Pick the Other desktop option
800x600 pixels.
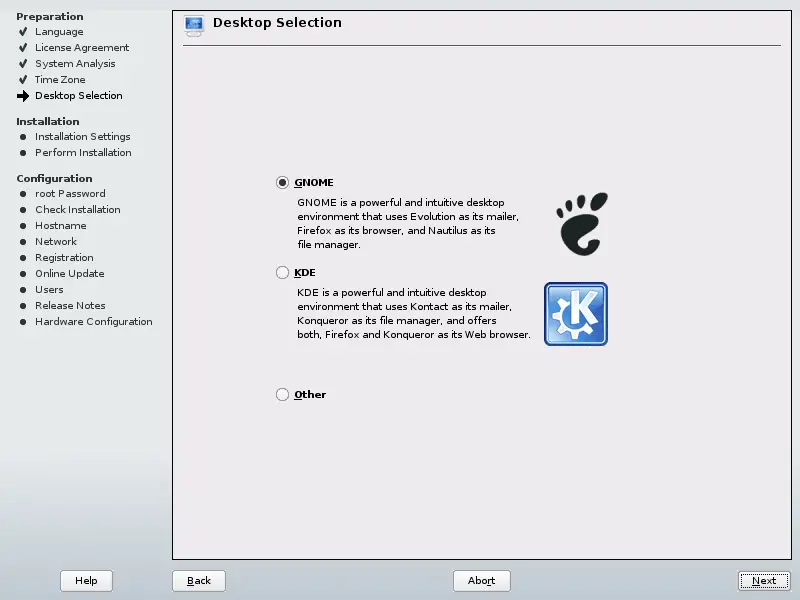tap(282, 394)
